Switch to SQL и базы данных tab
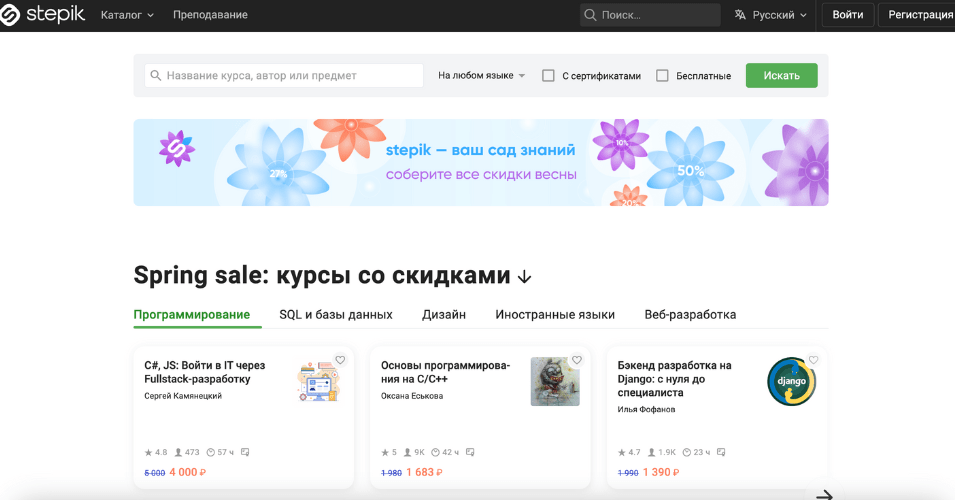 [336, 315]
